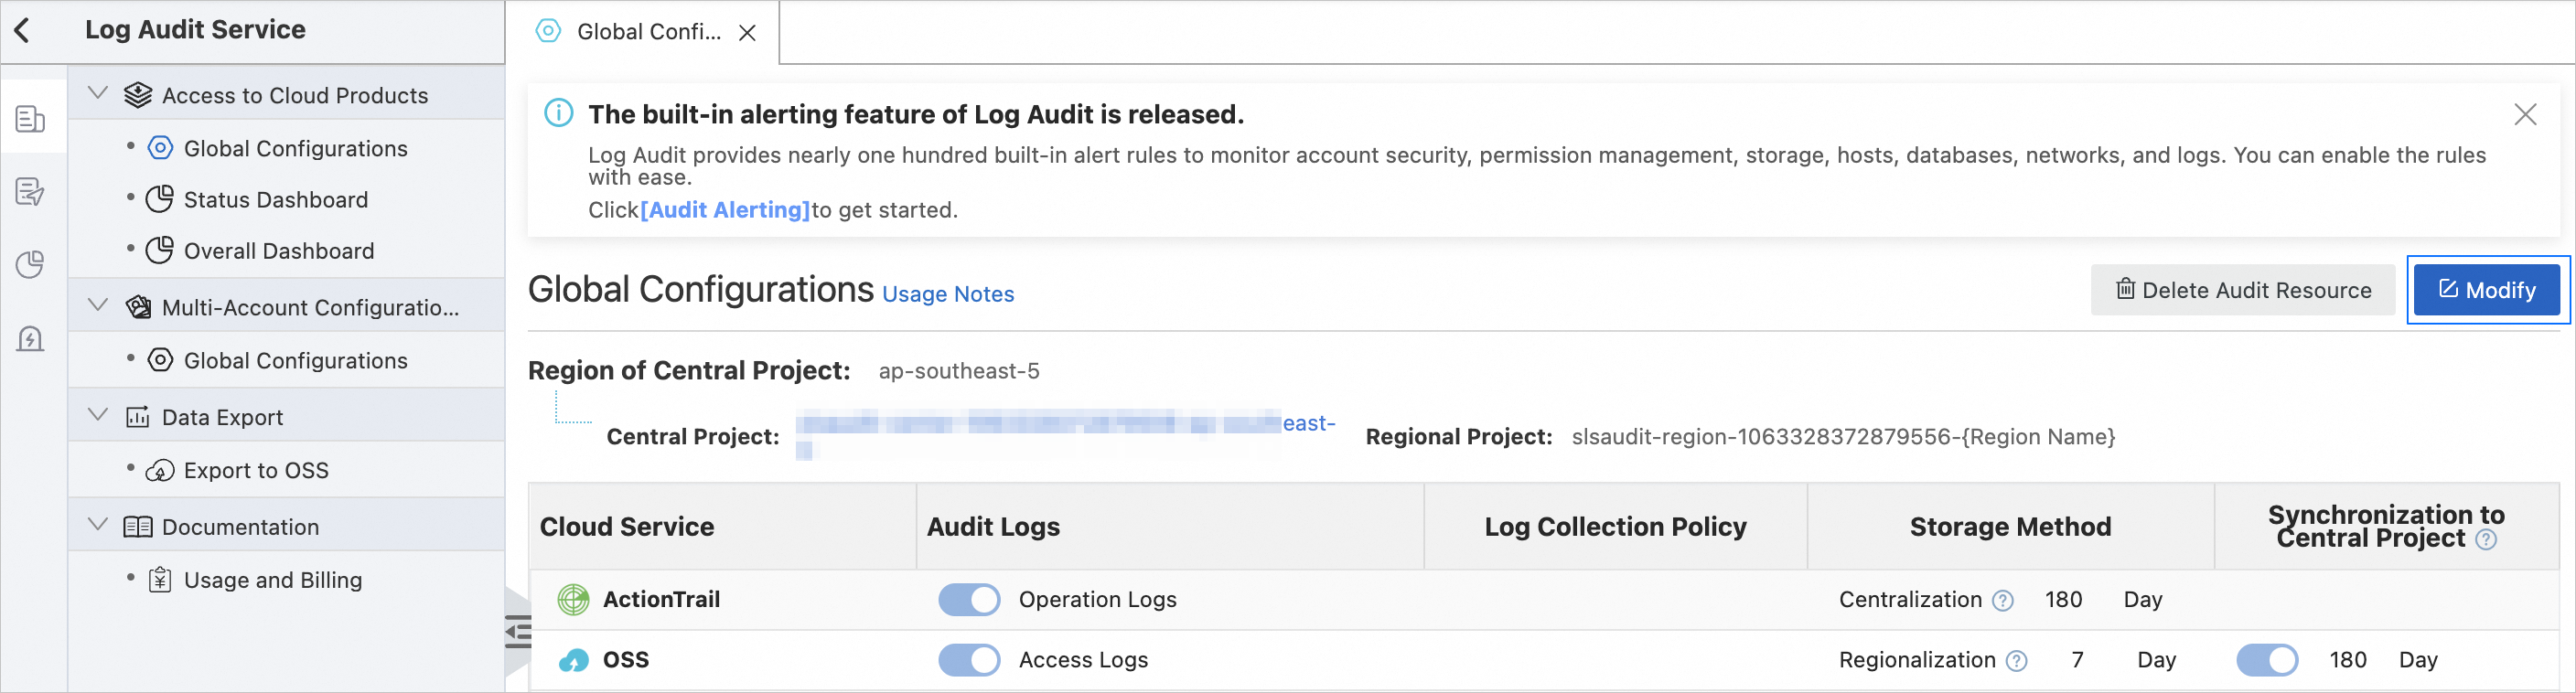This screenshot has width=2576, height=693.
Task: Click the alert bell icon in left rail
Action: point(30,339)
